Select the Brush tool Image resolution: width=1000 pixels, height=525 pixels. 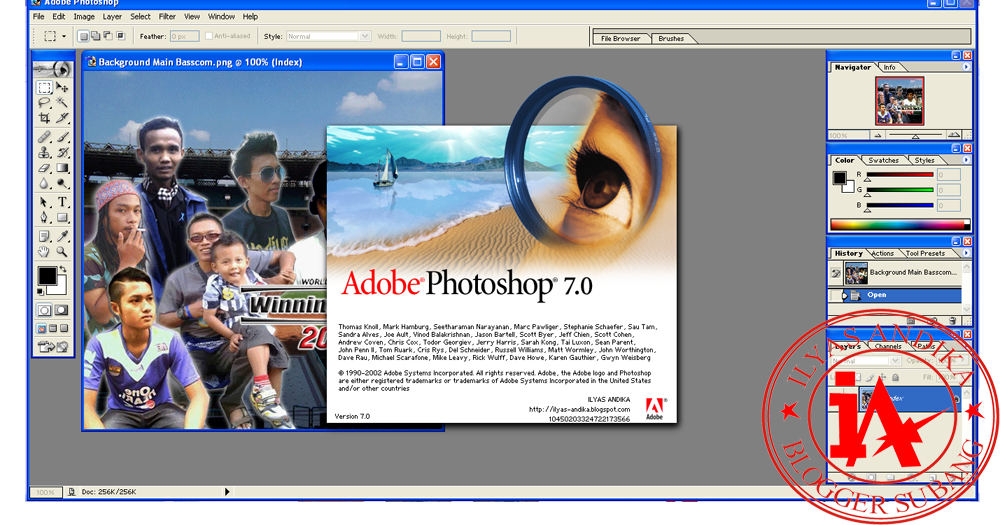coord(62,137)
